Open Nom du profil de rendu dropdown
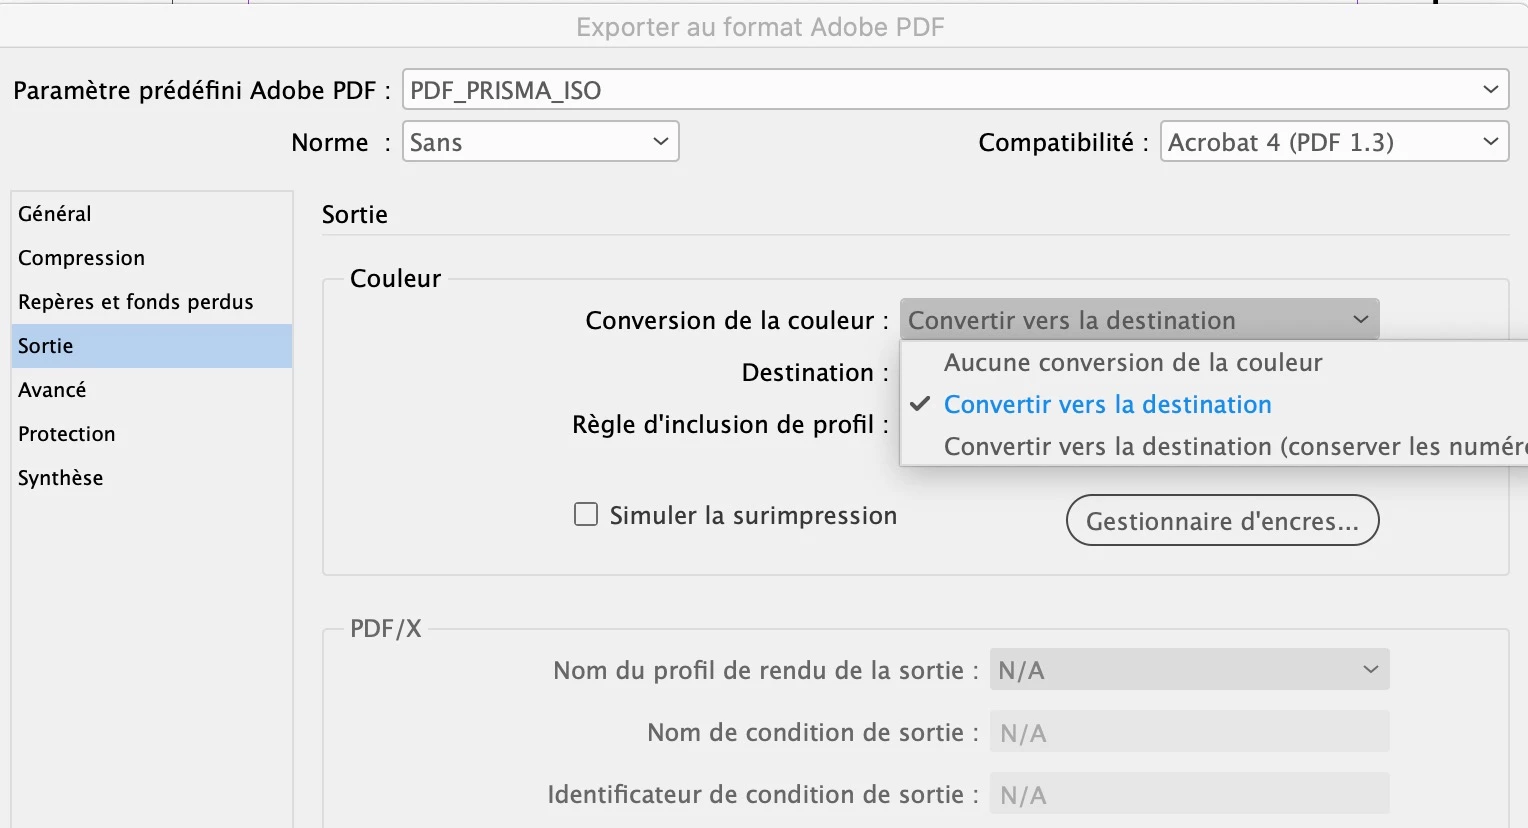 point(1190,670)
